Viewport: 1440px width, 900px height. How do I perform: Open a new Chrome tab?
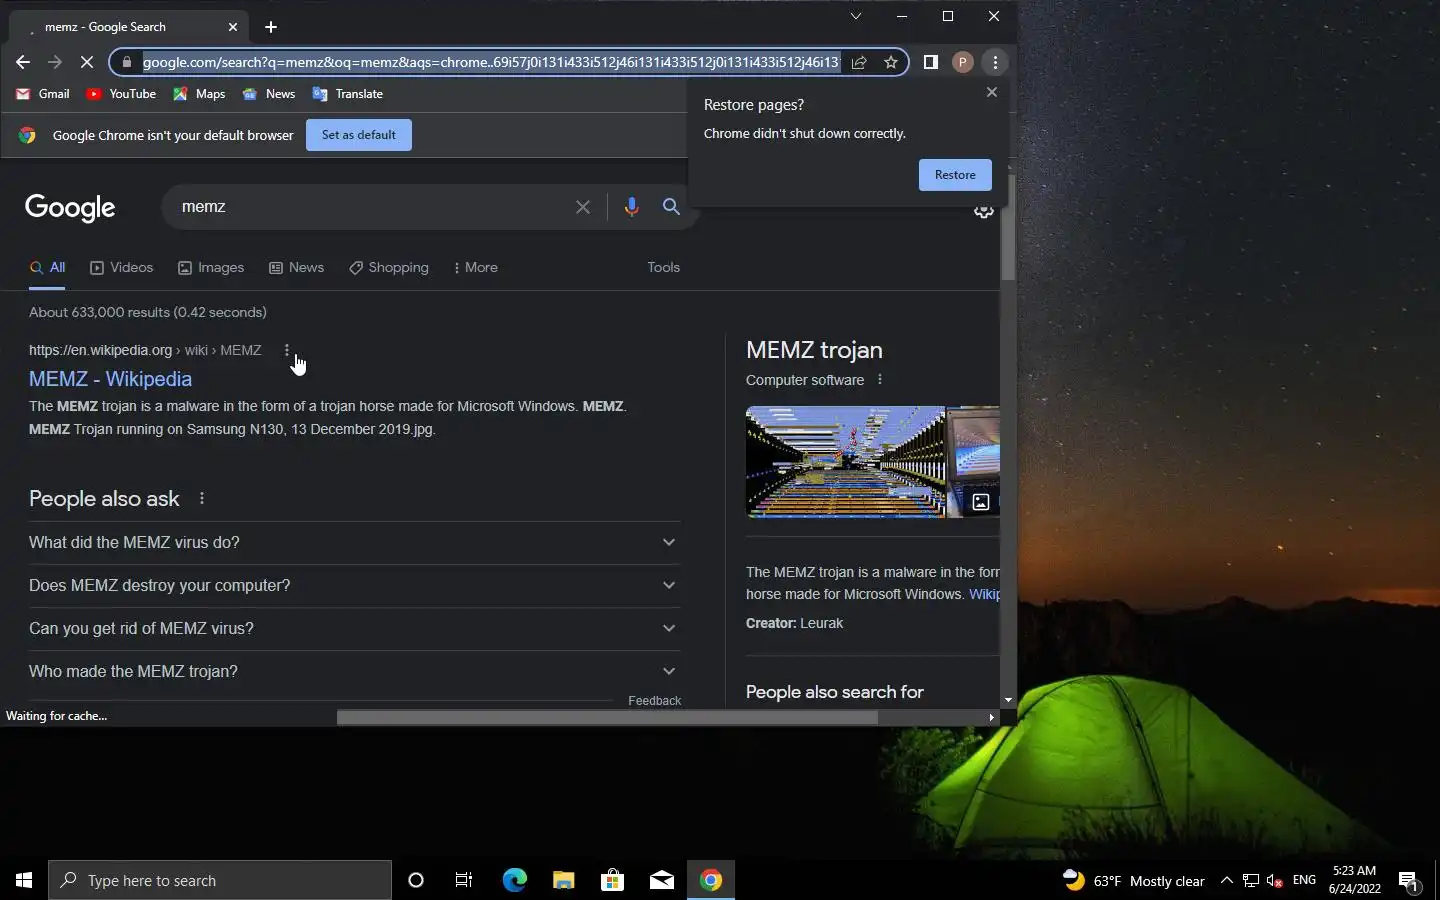pos(271,27)
